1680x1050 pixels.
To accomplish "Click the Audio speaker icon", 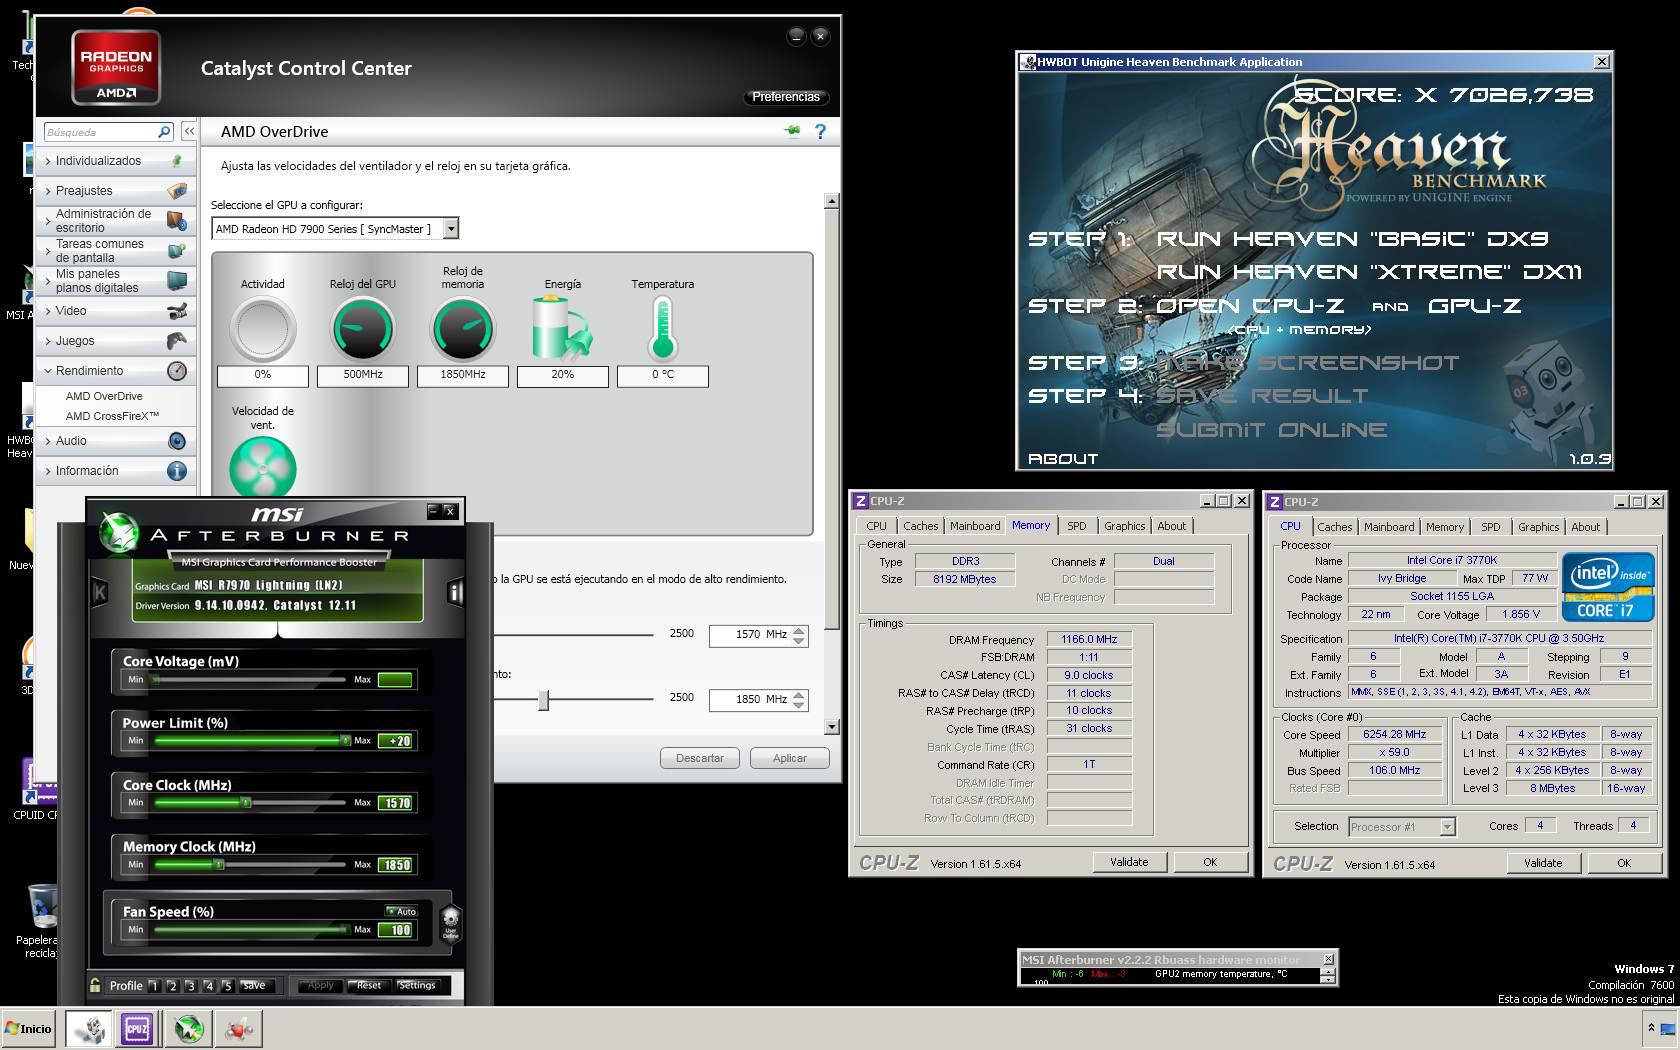I will (177, 441).
